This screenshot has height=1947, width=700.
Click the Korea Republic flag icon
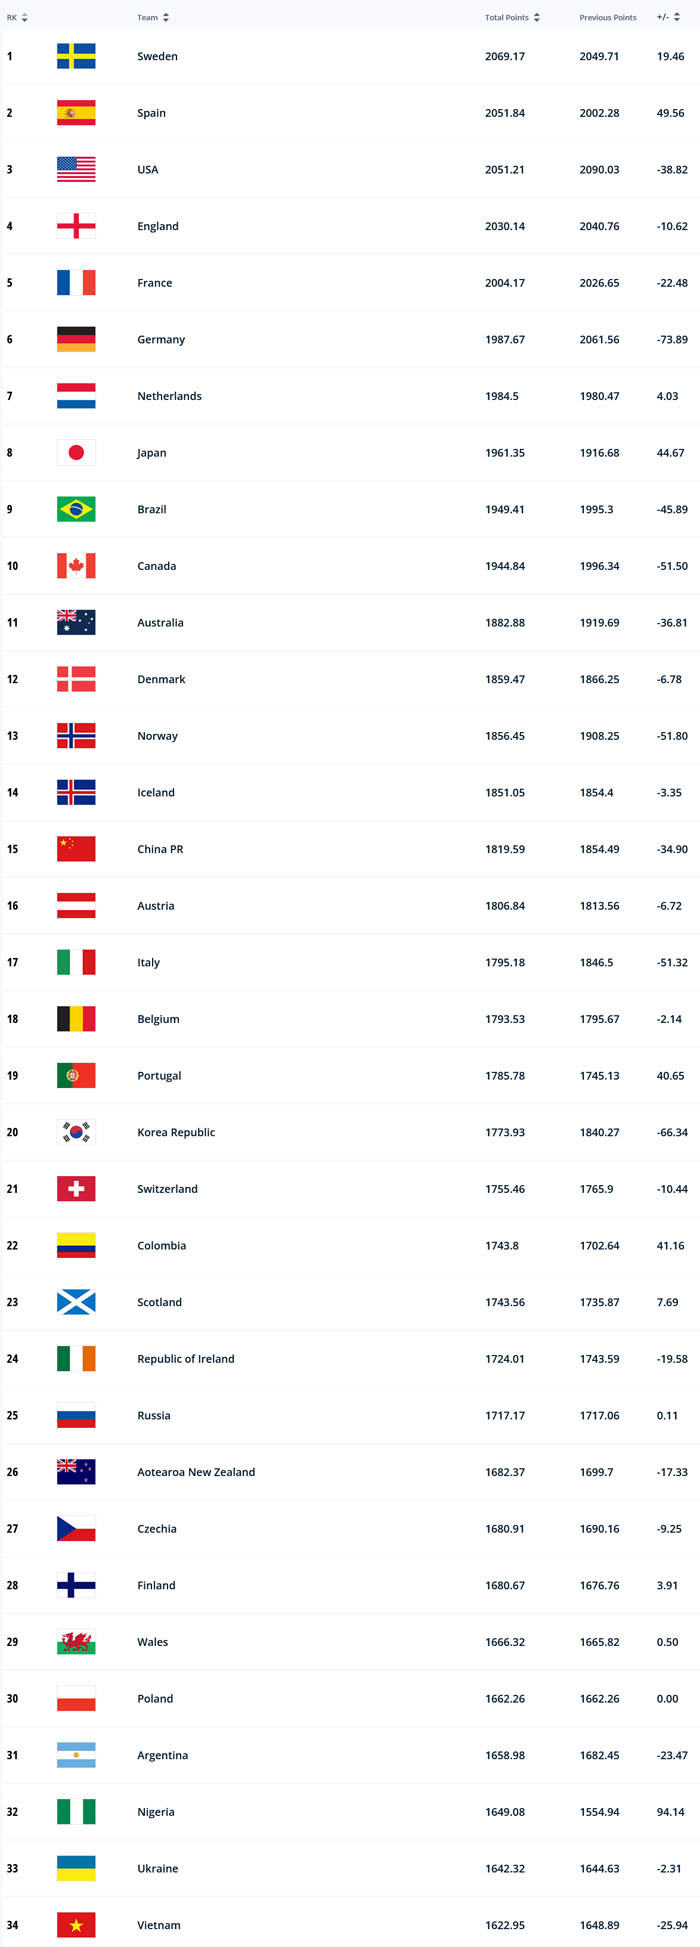click(76, 1132)
